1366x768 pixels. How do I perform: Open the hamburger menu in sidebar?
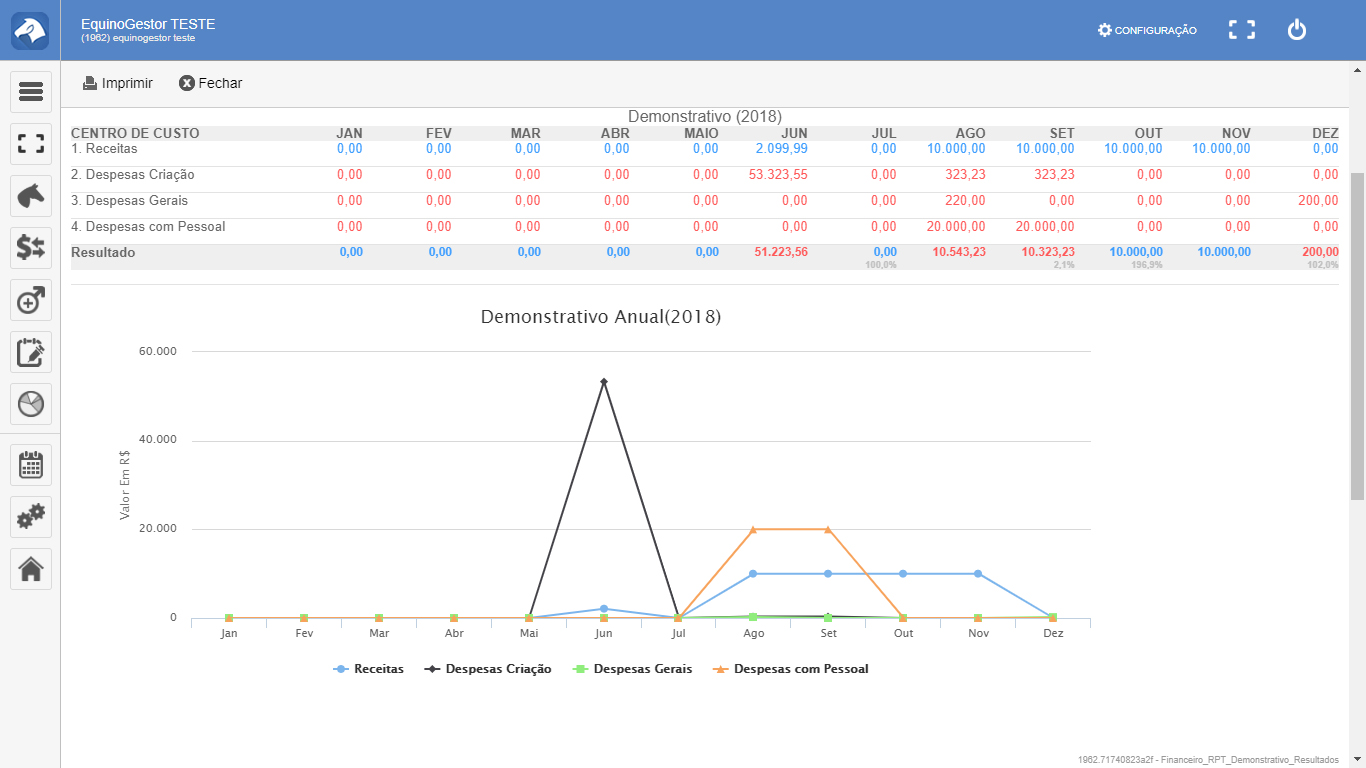[x=31, y=92]
